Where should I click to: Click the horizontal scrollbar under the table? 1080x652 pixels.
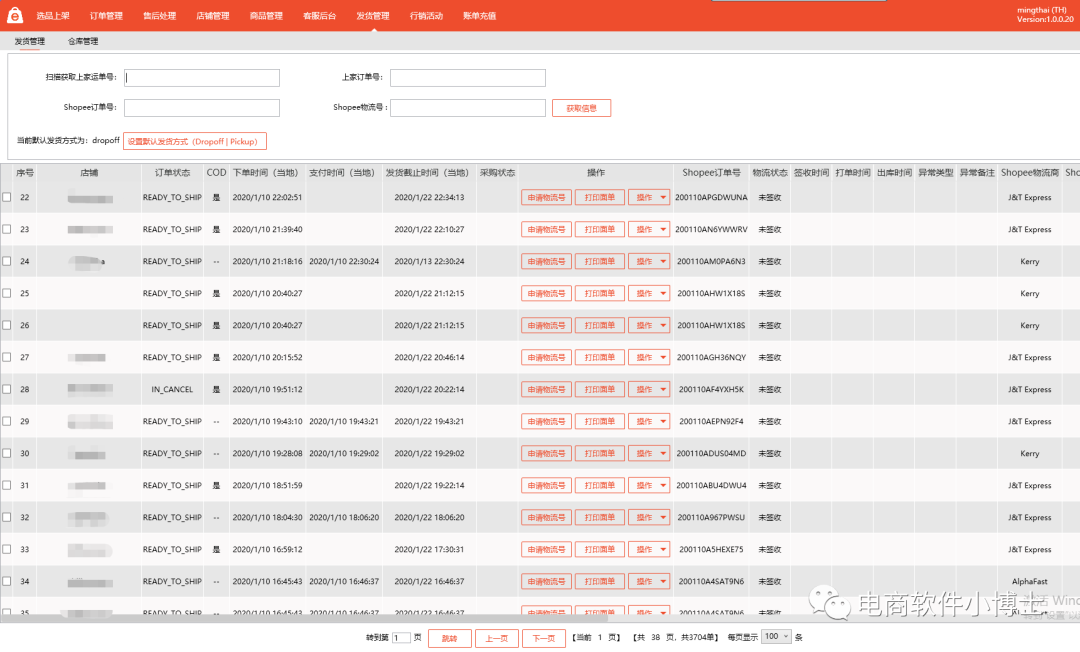[x=303, y=618]
